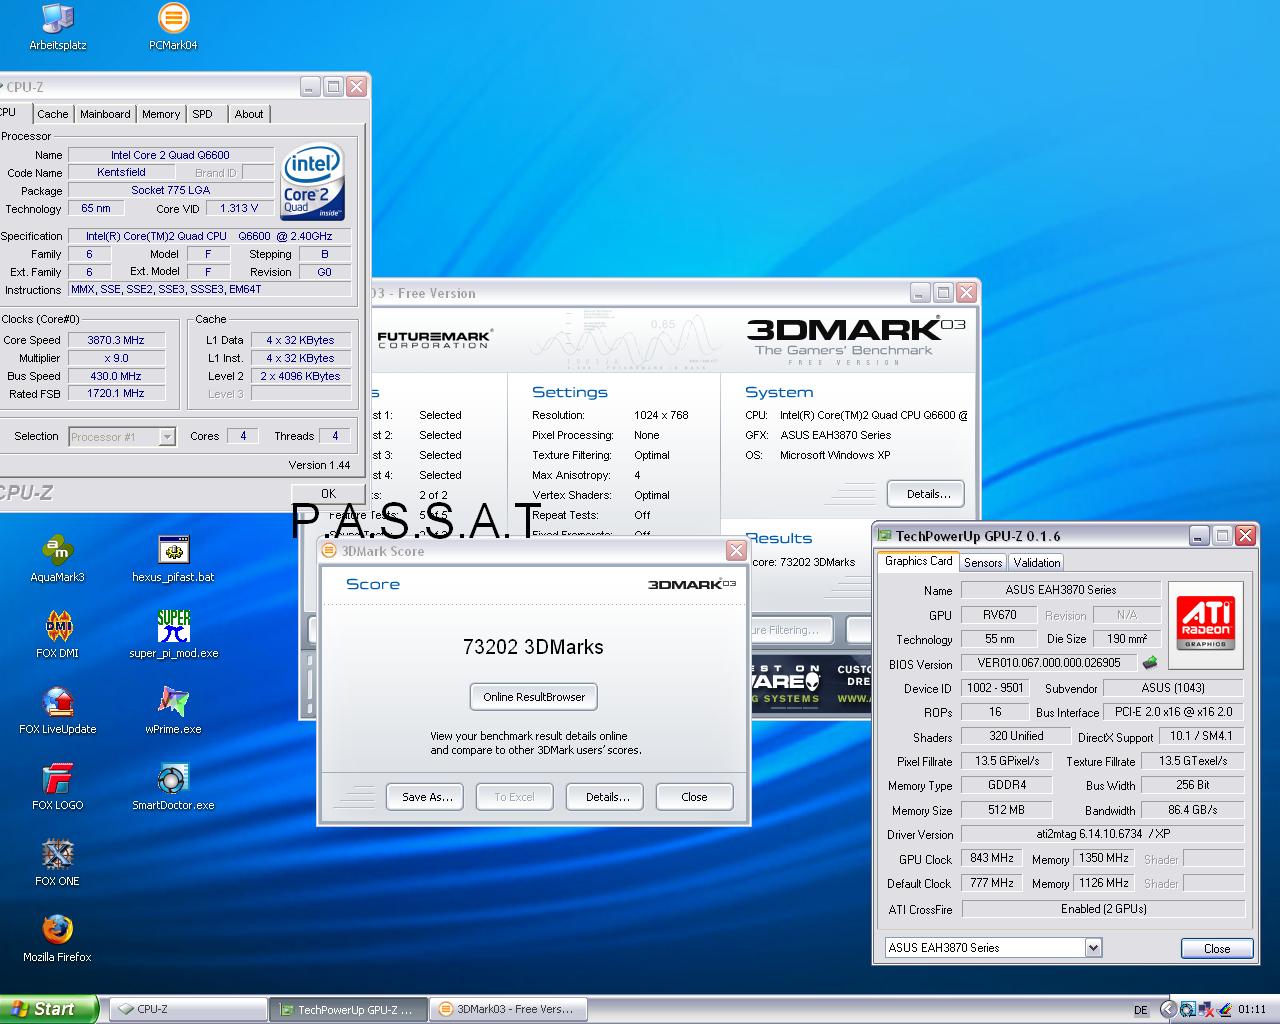Select the Graphics Card tab in GPU-Z
Viewport: 1280px width, 1024px height.
click(919, 561)
